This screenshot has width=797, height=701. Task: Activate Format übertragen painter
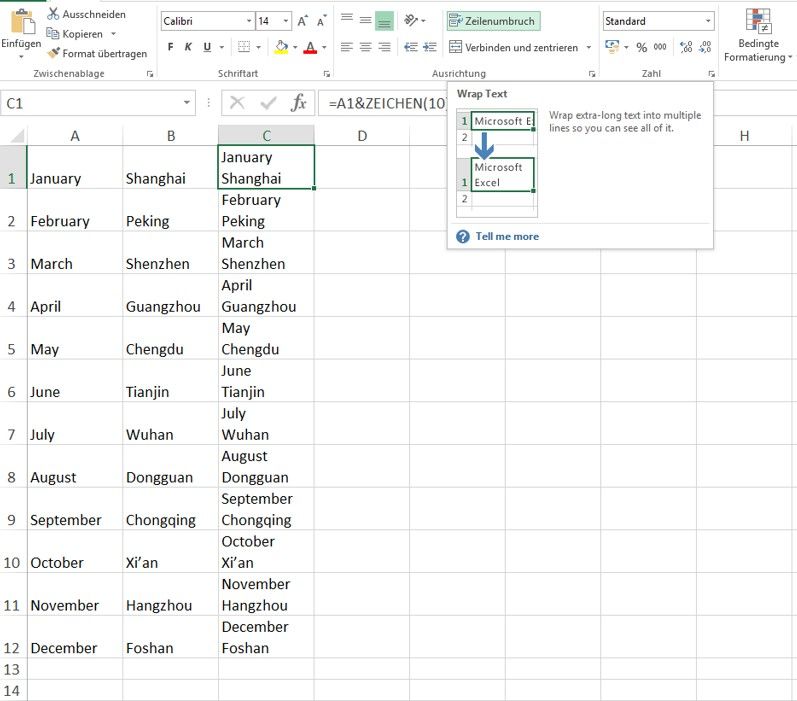[97, 53]
